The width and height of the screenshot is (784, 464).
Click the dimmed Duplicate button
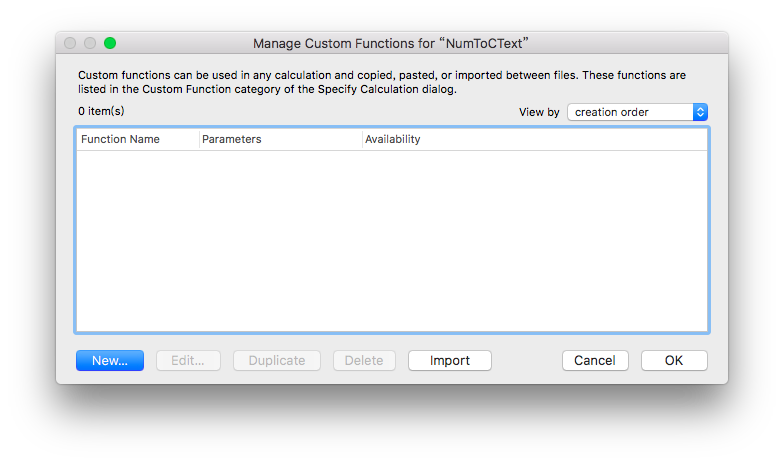coord(276,360)
